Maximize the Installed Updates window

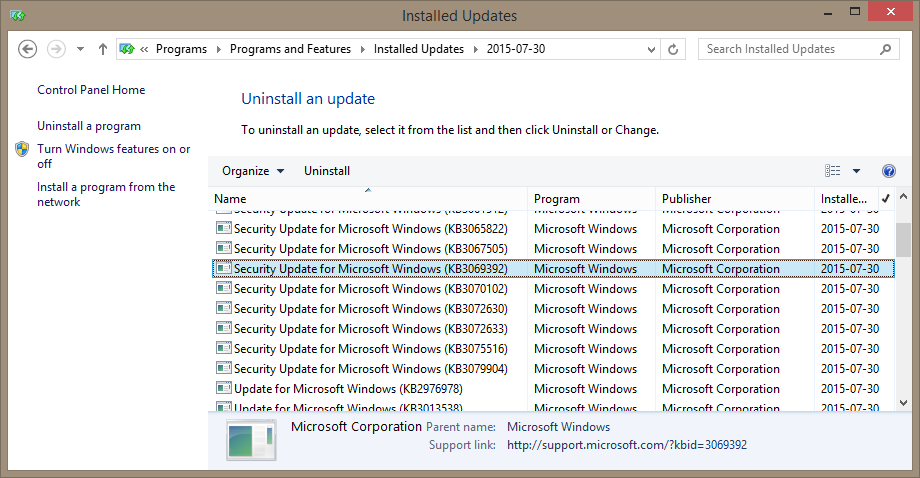tap(855, 12)
